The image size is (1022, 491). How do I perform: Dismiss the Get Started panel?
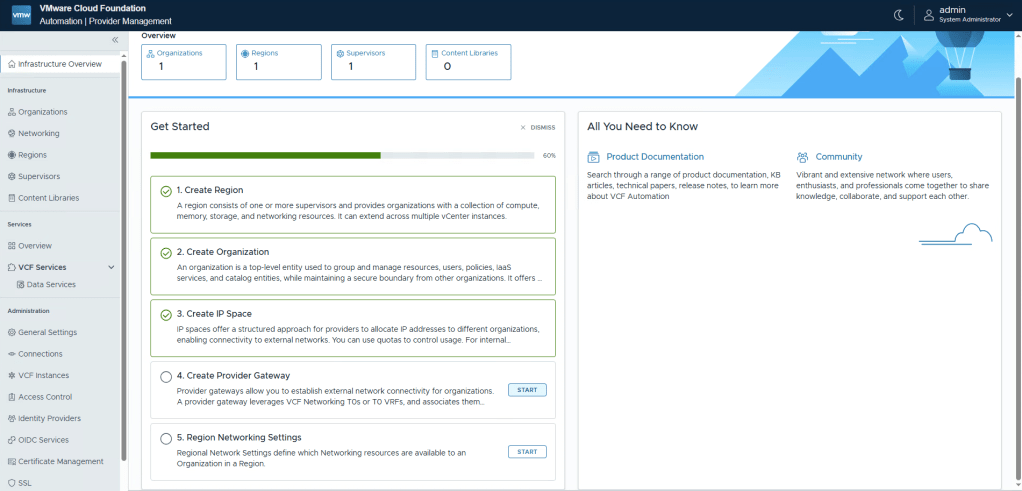click(537, 128)
